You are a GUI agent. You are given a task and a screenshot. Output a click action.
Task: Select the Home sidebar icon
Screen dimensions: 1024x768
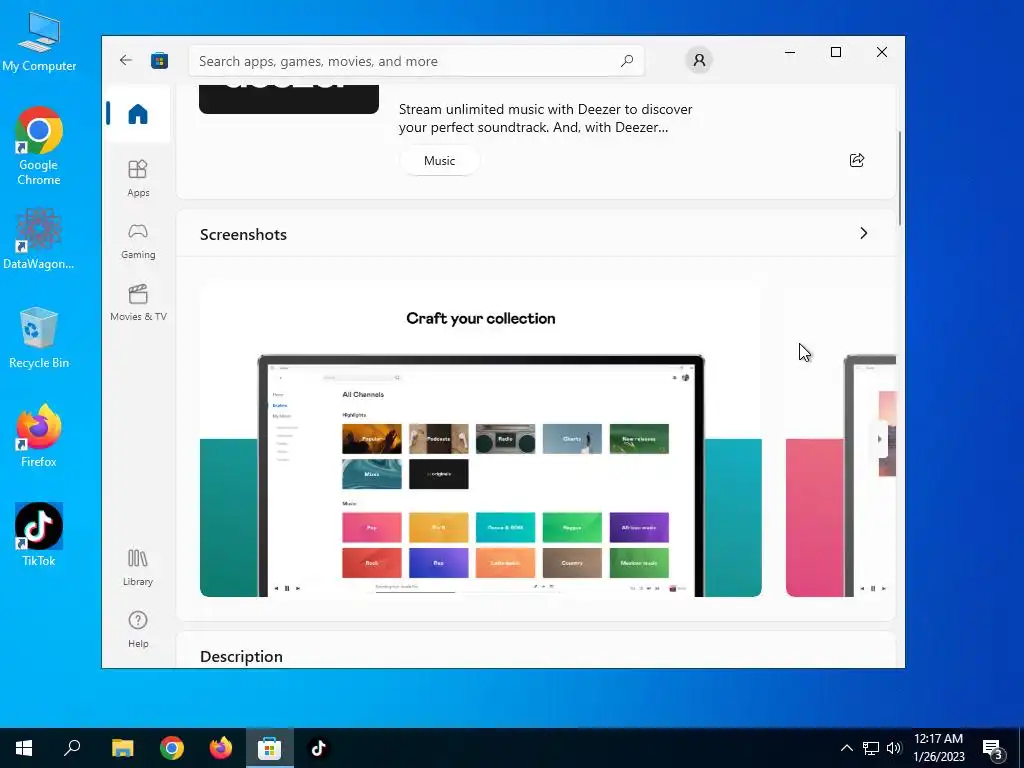pyautogui.click(x=138, y=114)
